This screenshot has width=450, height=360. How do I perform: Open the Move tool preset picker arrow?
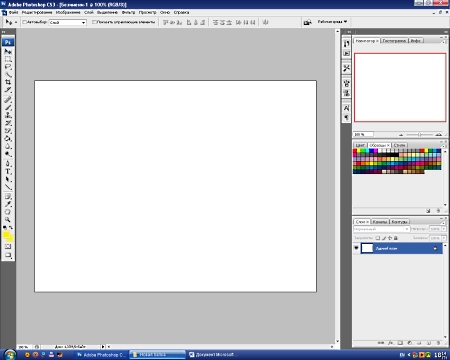(16, 22)
